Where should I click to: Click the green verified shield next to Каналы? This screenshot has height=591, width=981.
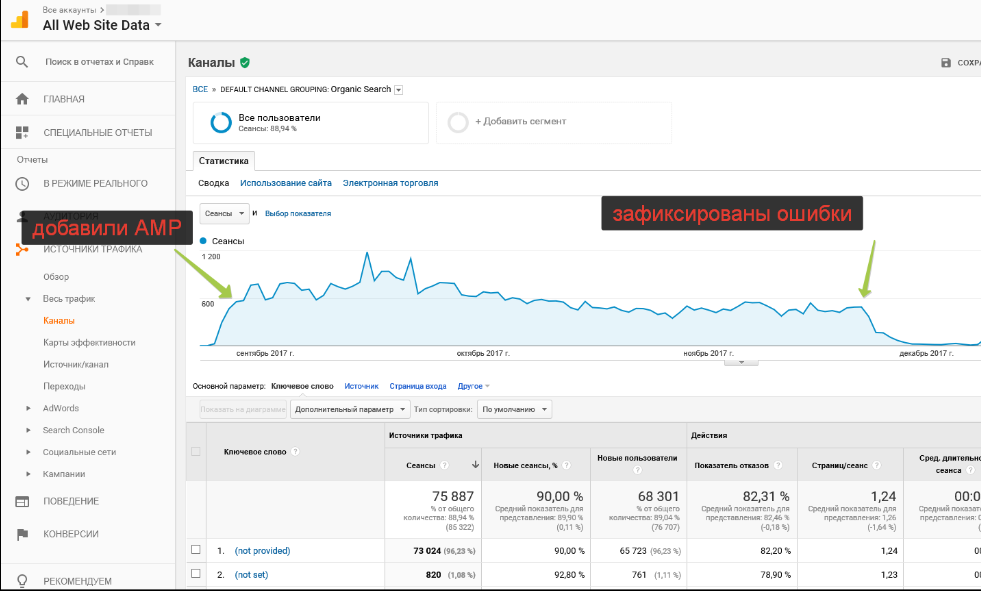pyautogui.click(x=245, y=63)
